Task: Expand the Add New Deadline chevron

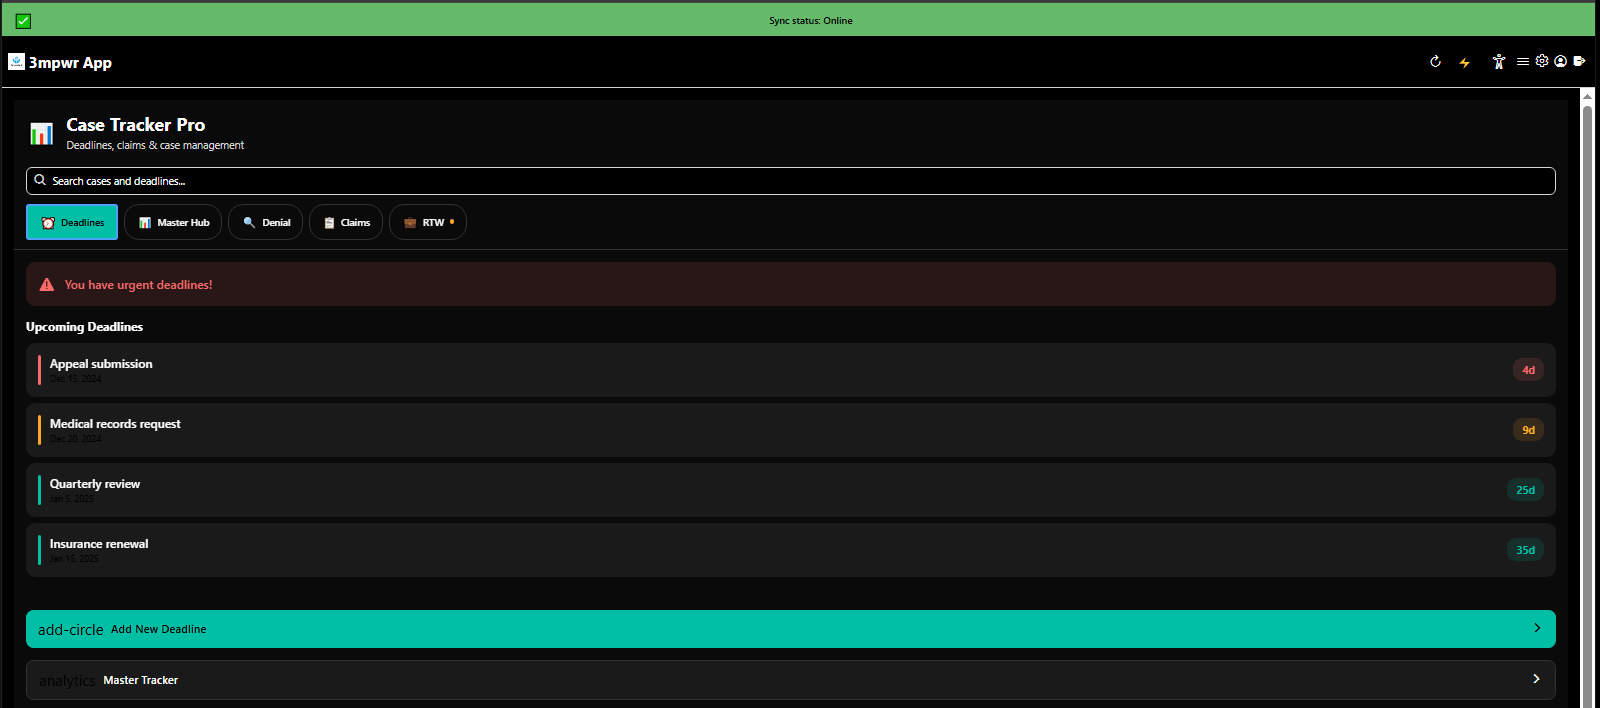Action: 1536,628
